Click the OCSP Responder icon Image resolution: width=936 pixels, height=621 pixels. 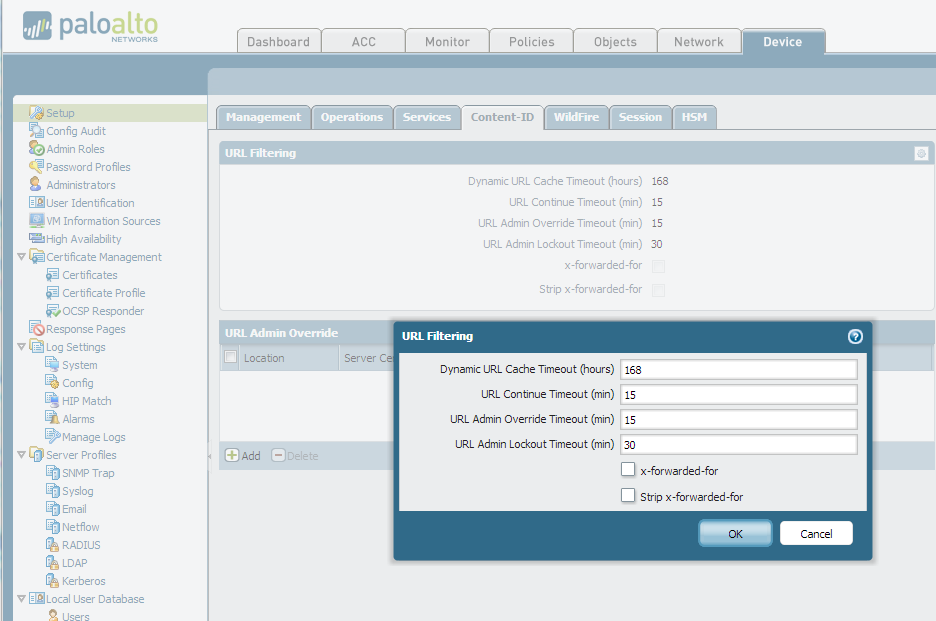coord(53,310)
